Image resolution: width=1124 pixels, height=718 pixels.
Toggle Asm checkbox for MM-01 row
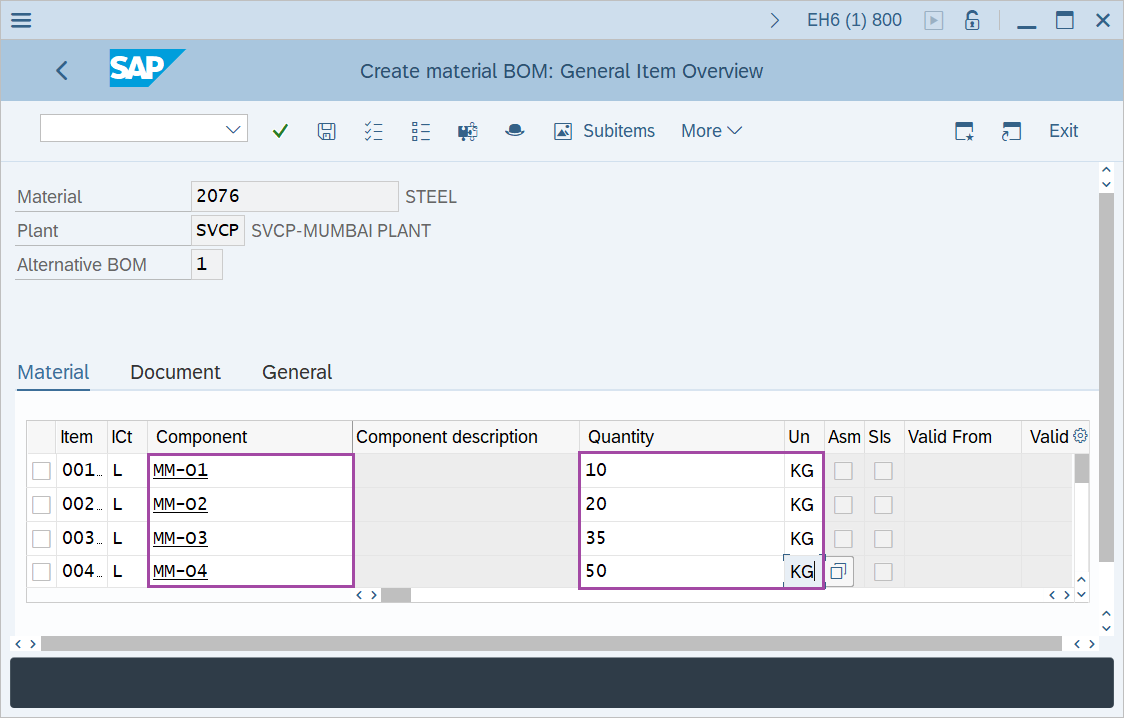click(843, 471)
